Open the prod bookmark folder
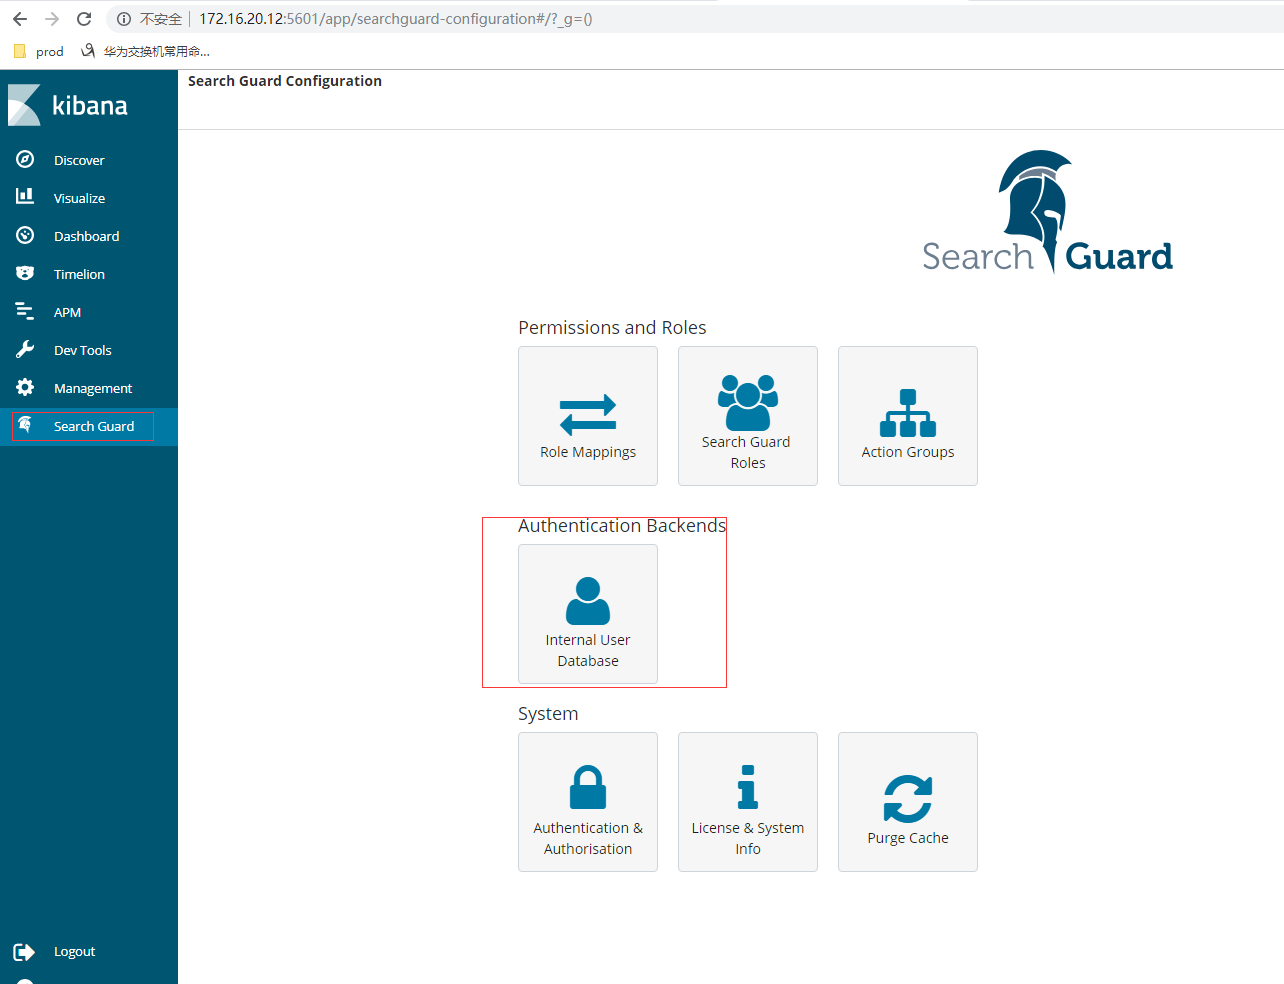This screenshot has width=1284, height=984. [x=38, y=51]
